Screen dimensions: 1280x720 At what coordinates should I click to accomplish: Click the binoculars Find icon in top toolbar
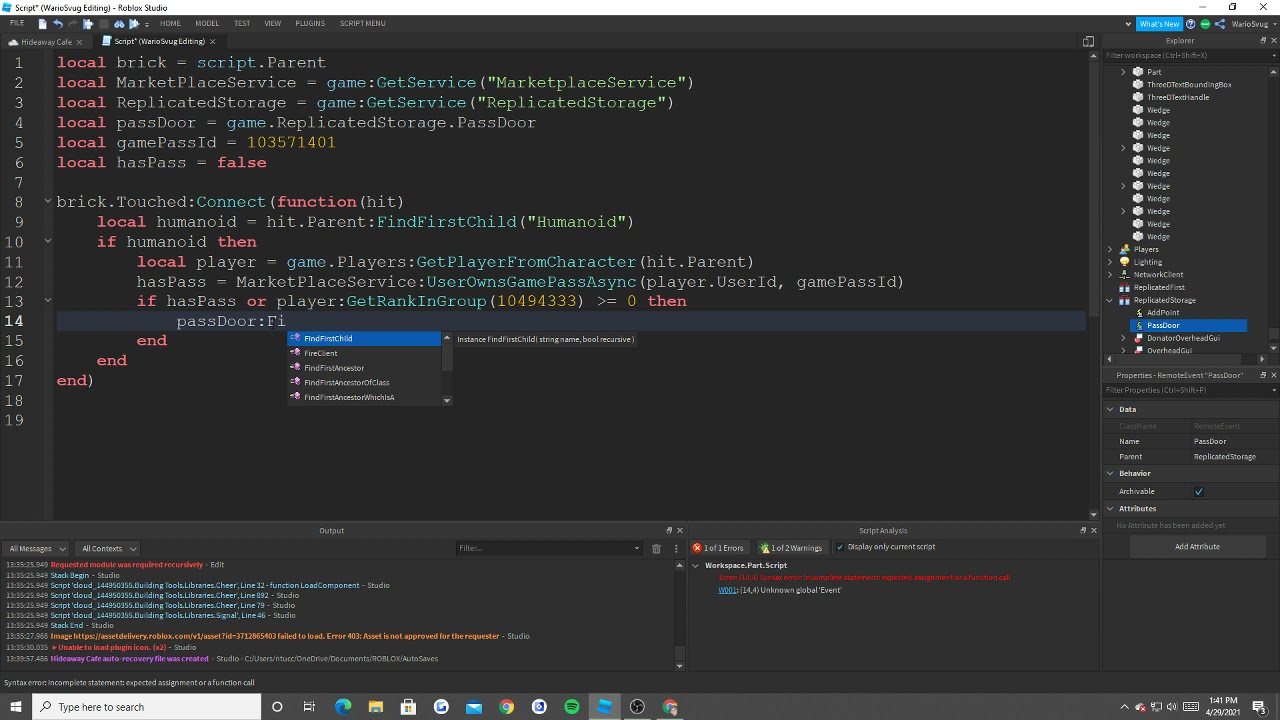click(119, 23)
